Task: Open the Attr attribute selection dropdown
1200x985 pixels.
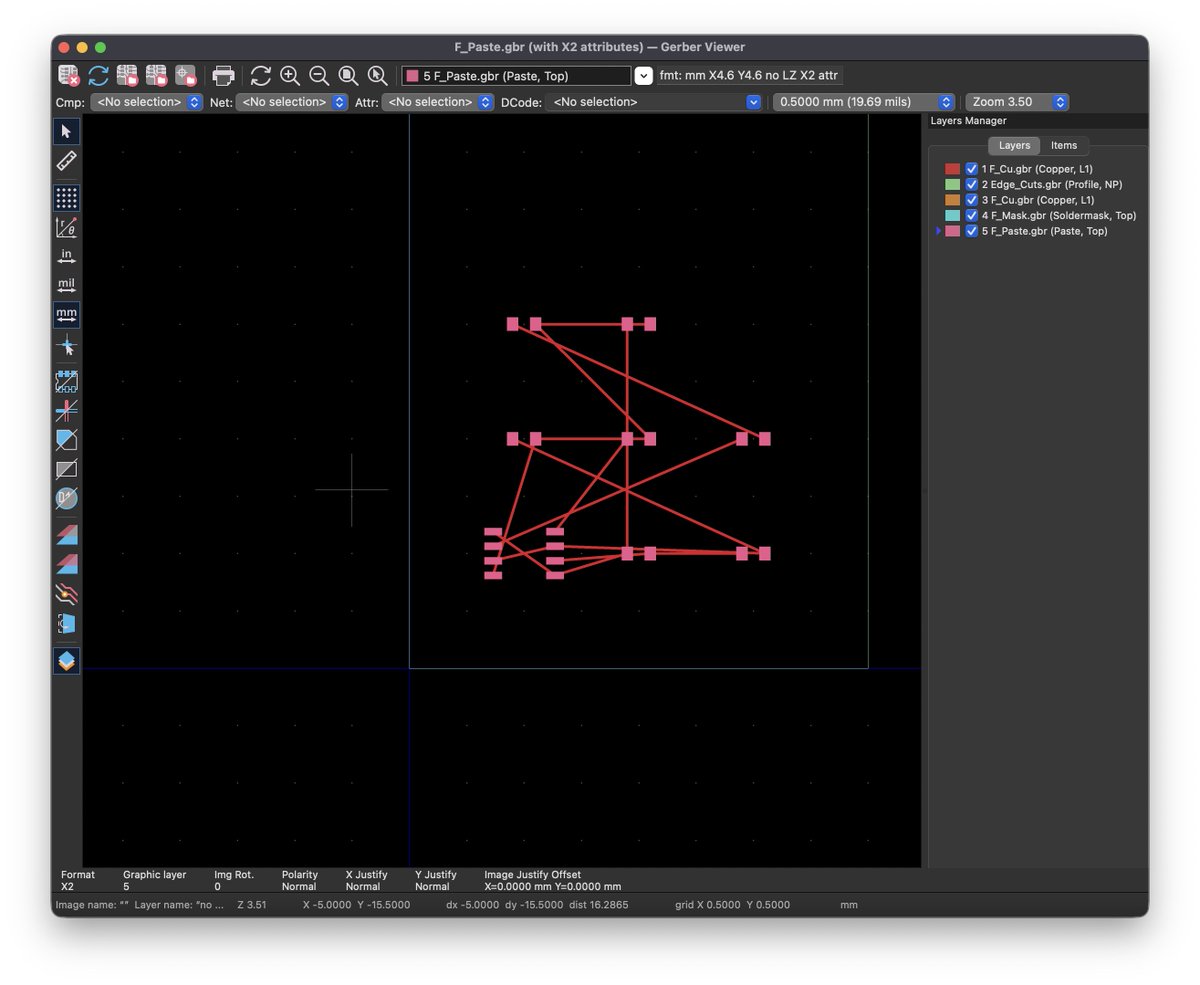Action: [438, 102]
